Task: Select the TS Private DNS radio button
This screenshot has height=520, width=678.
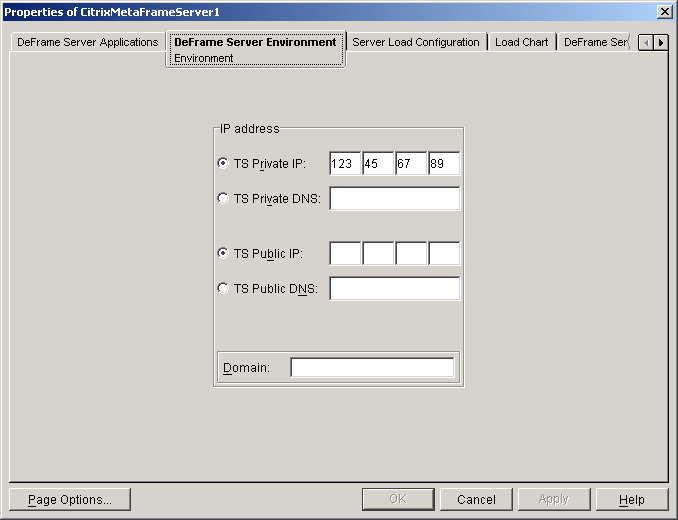Action: tap(223, 198)
